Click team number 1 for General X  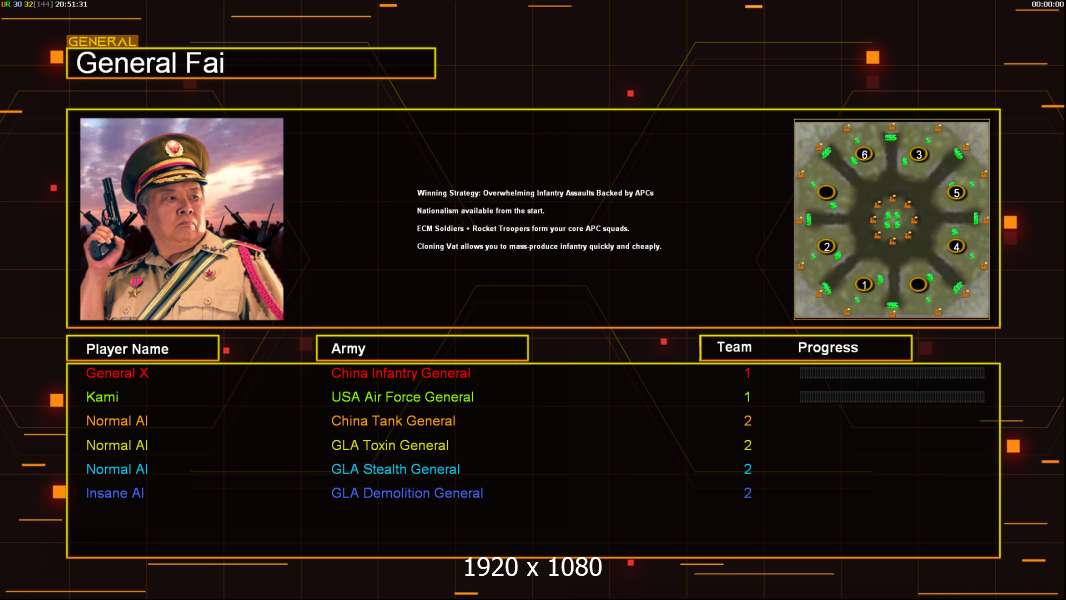coord(748,373)
